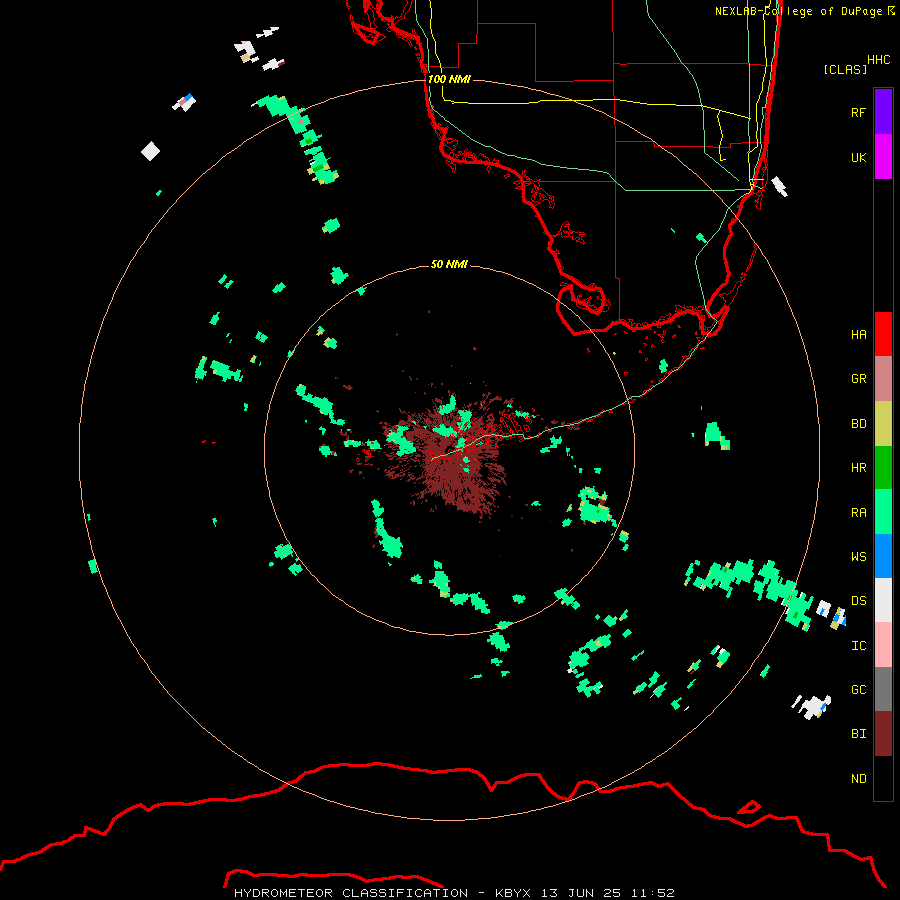This screenshot has height=900, width=900.
Task: Click the white diamond-shaped dry snow echo
Action: click(150, 151)
